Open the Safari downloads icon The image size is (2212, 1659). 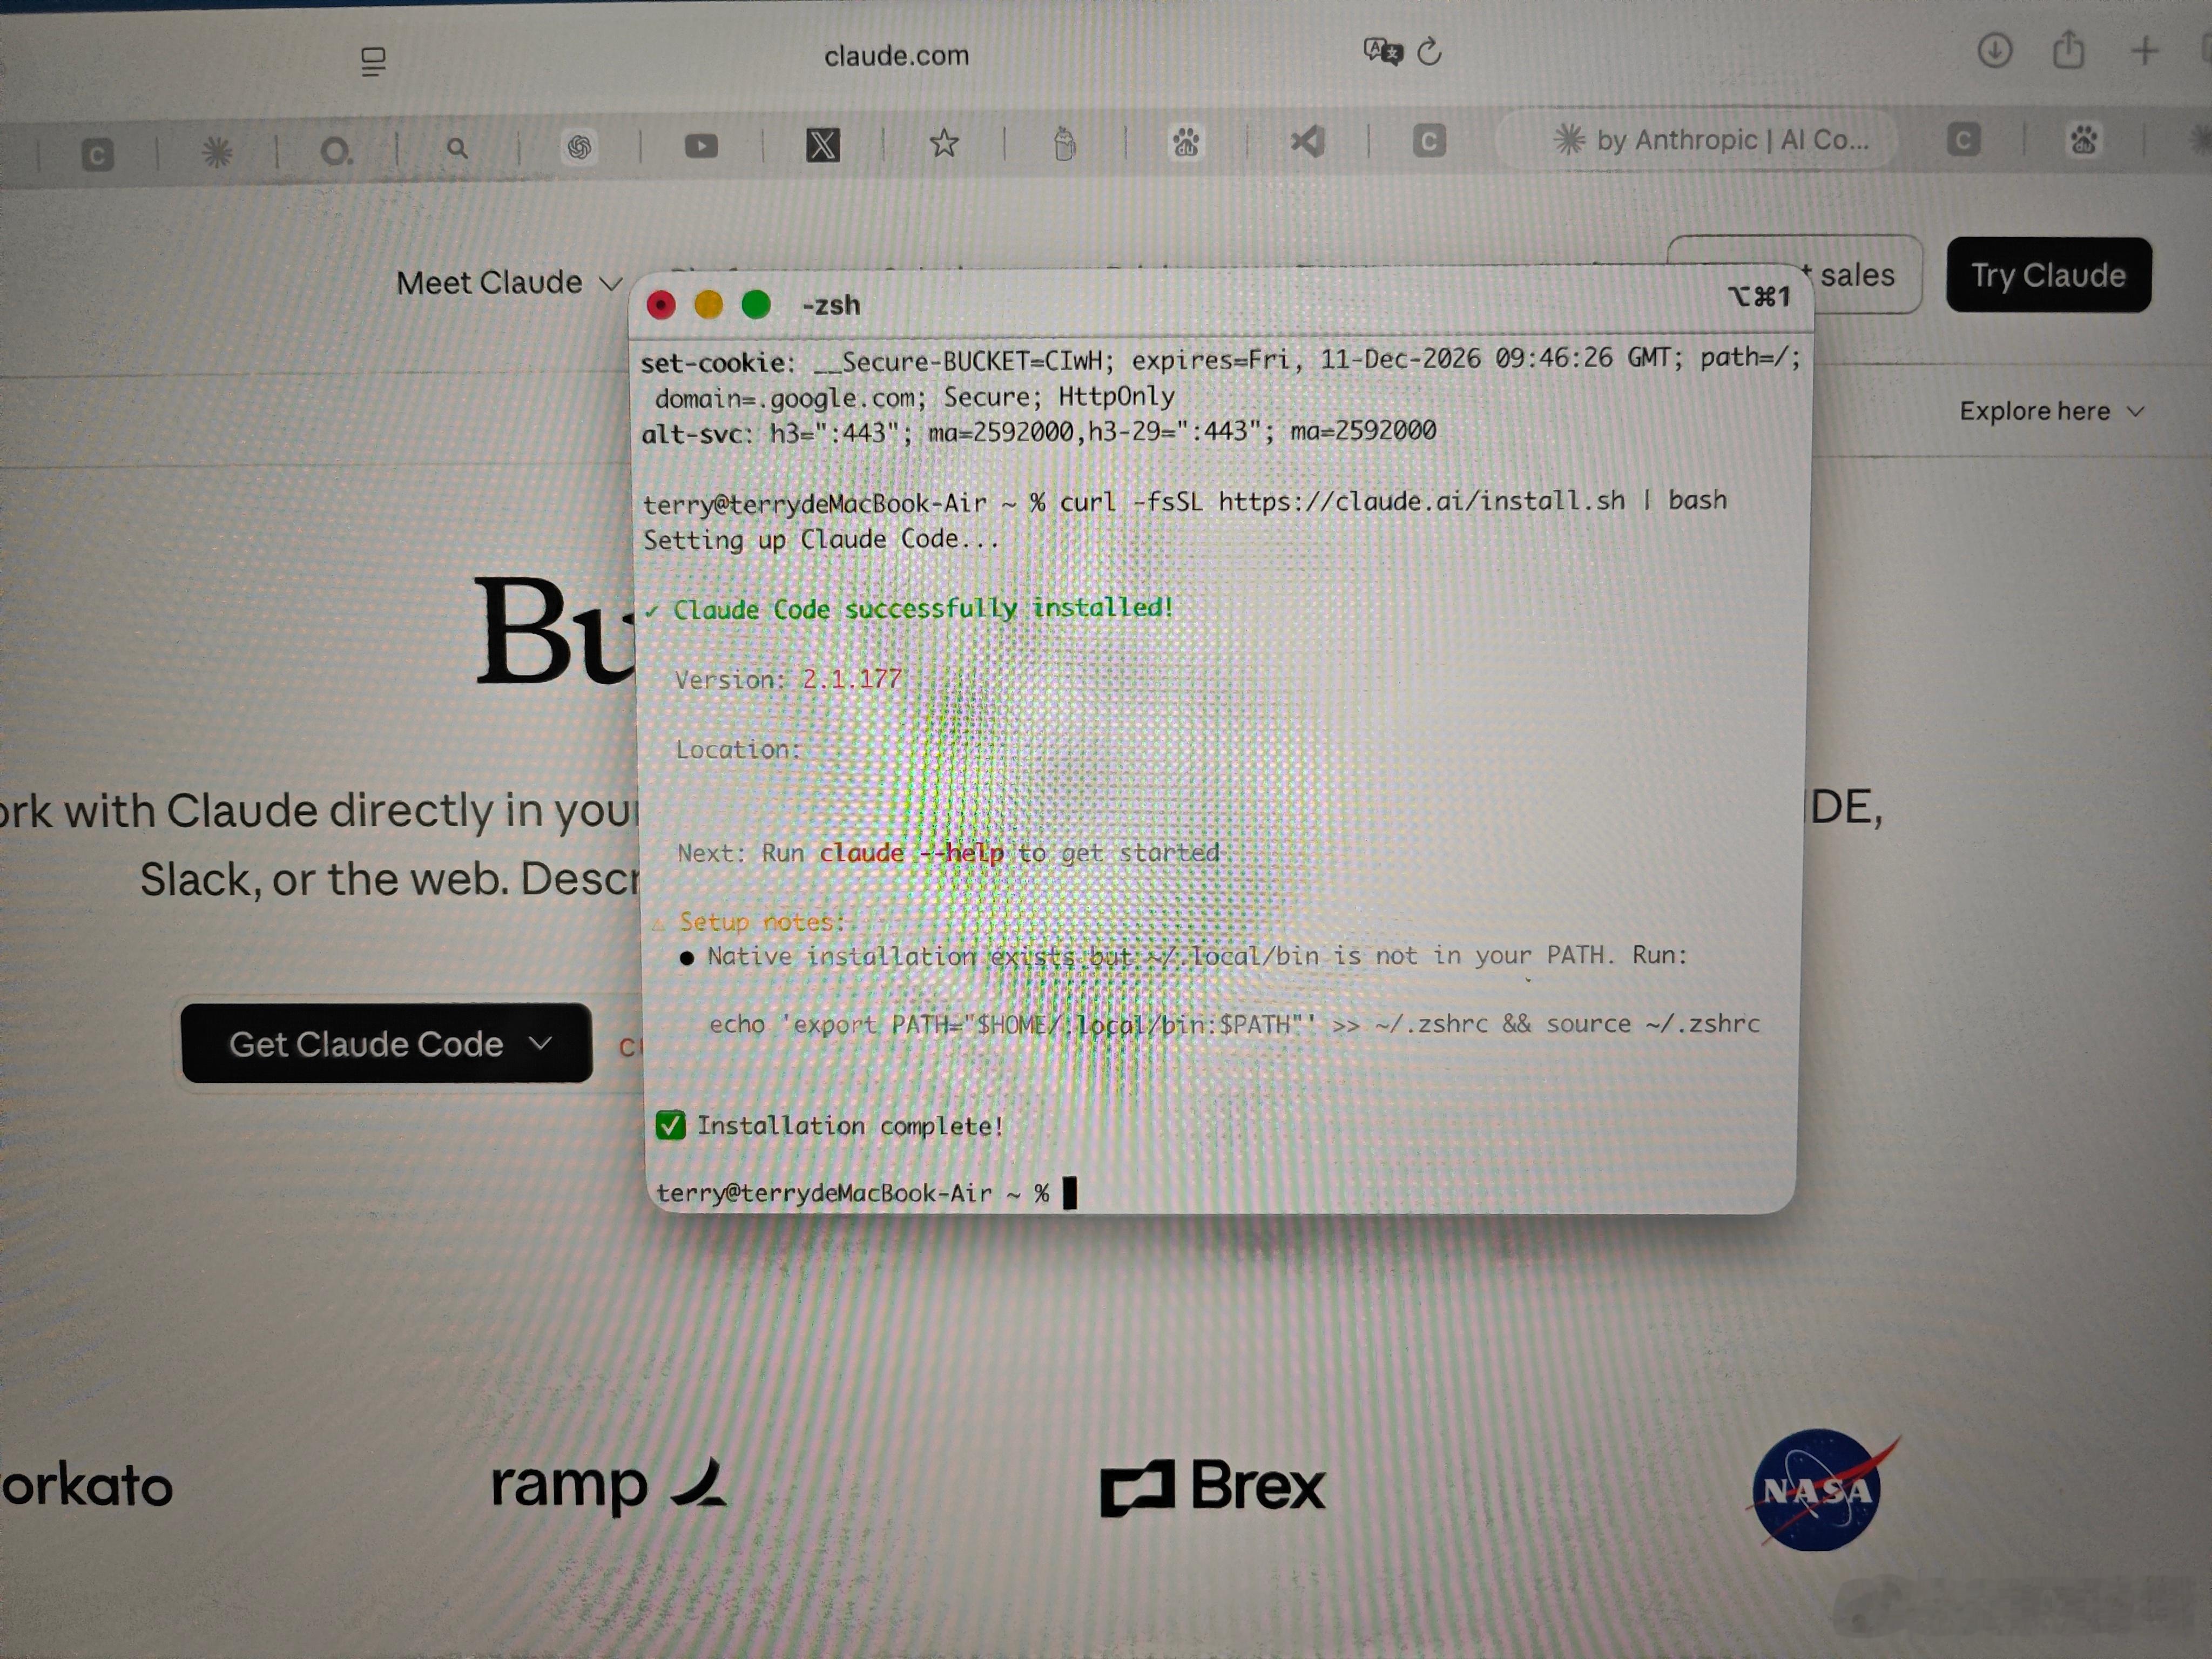click(x=1994, y=50)
